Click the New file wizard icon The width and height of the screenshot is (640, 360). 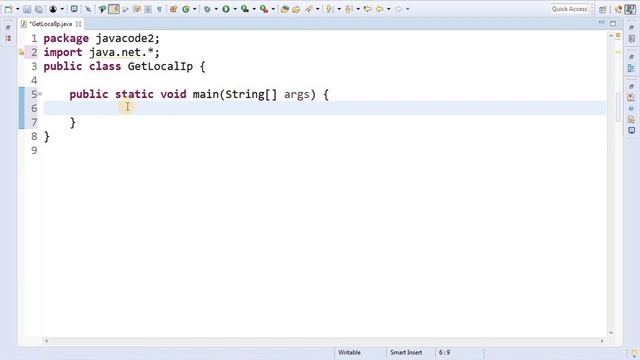[x=8, y=9]
